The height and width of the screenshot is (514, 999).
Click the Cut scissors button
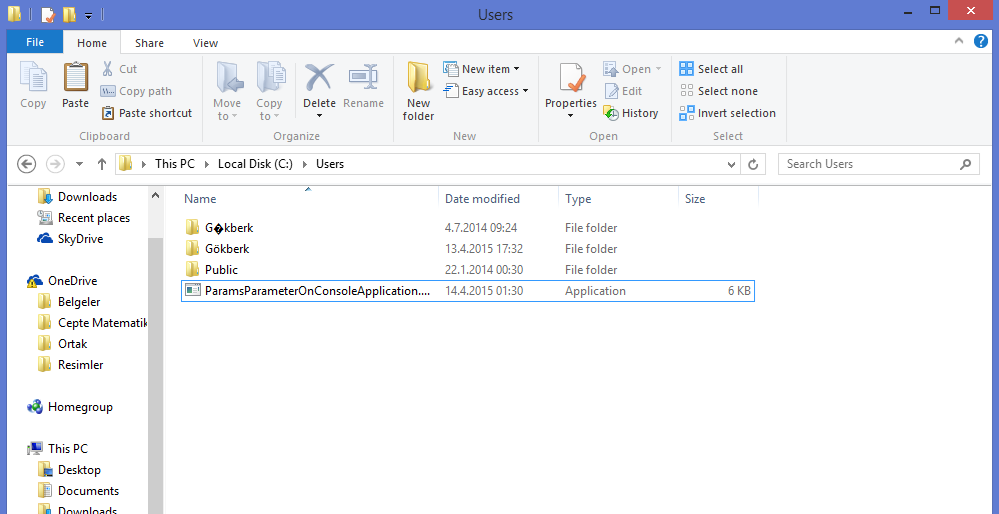pyautogui.click(x=119, y=69)
